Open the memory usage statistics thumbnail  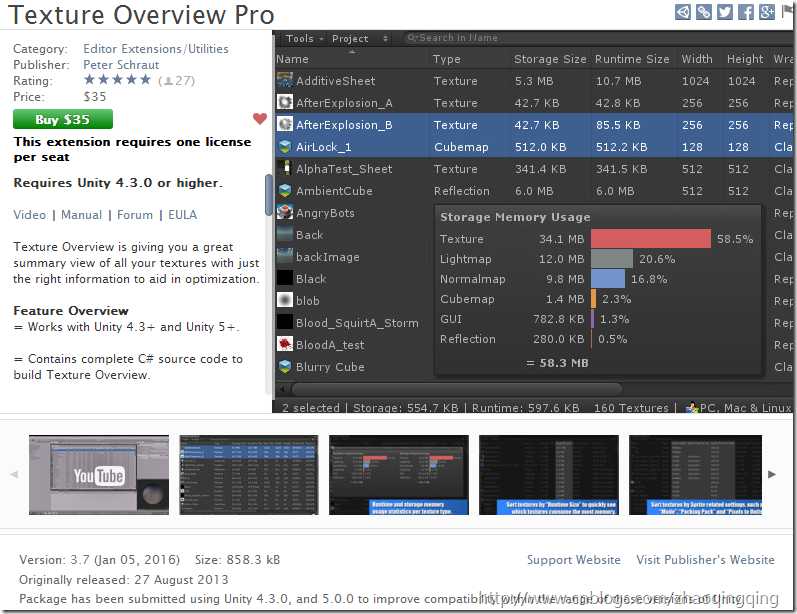pos(398,475)
